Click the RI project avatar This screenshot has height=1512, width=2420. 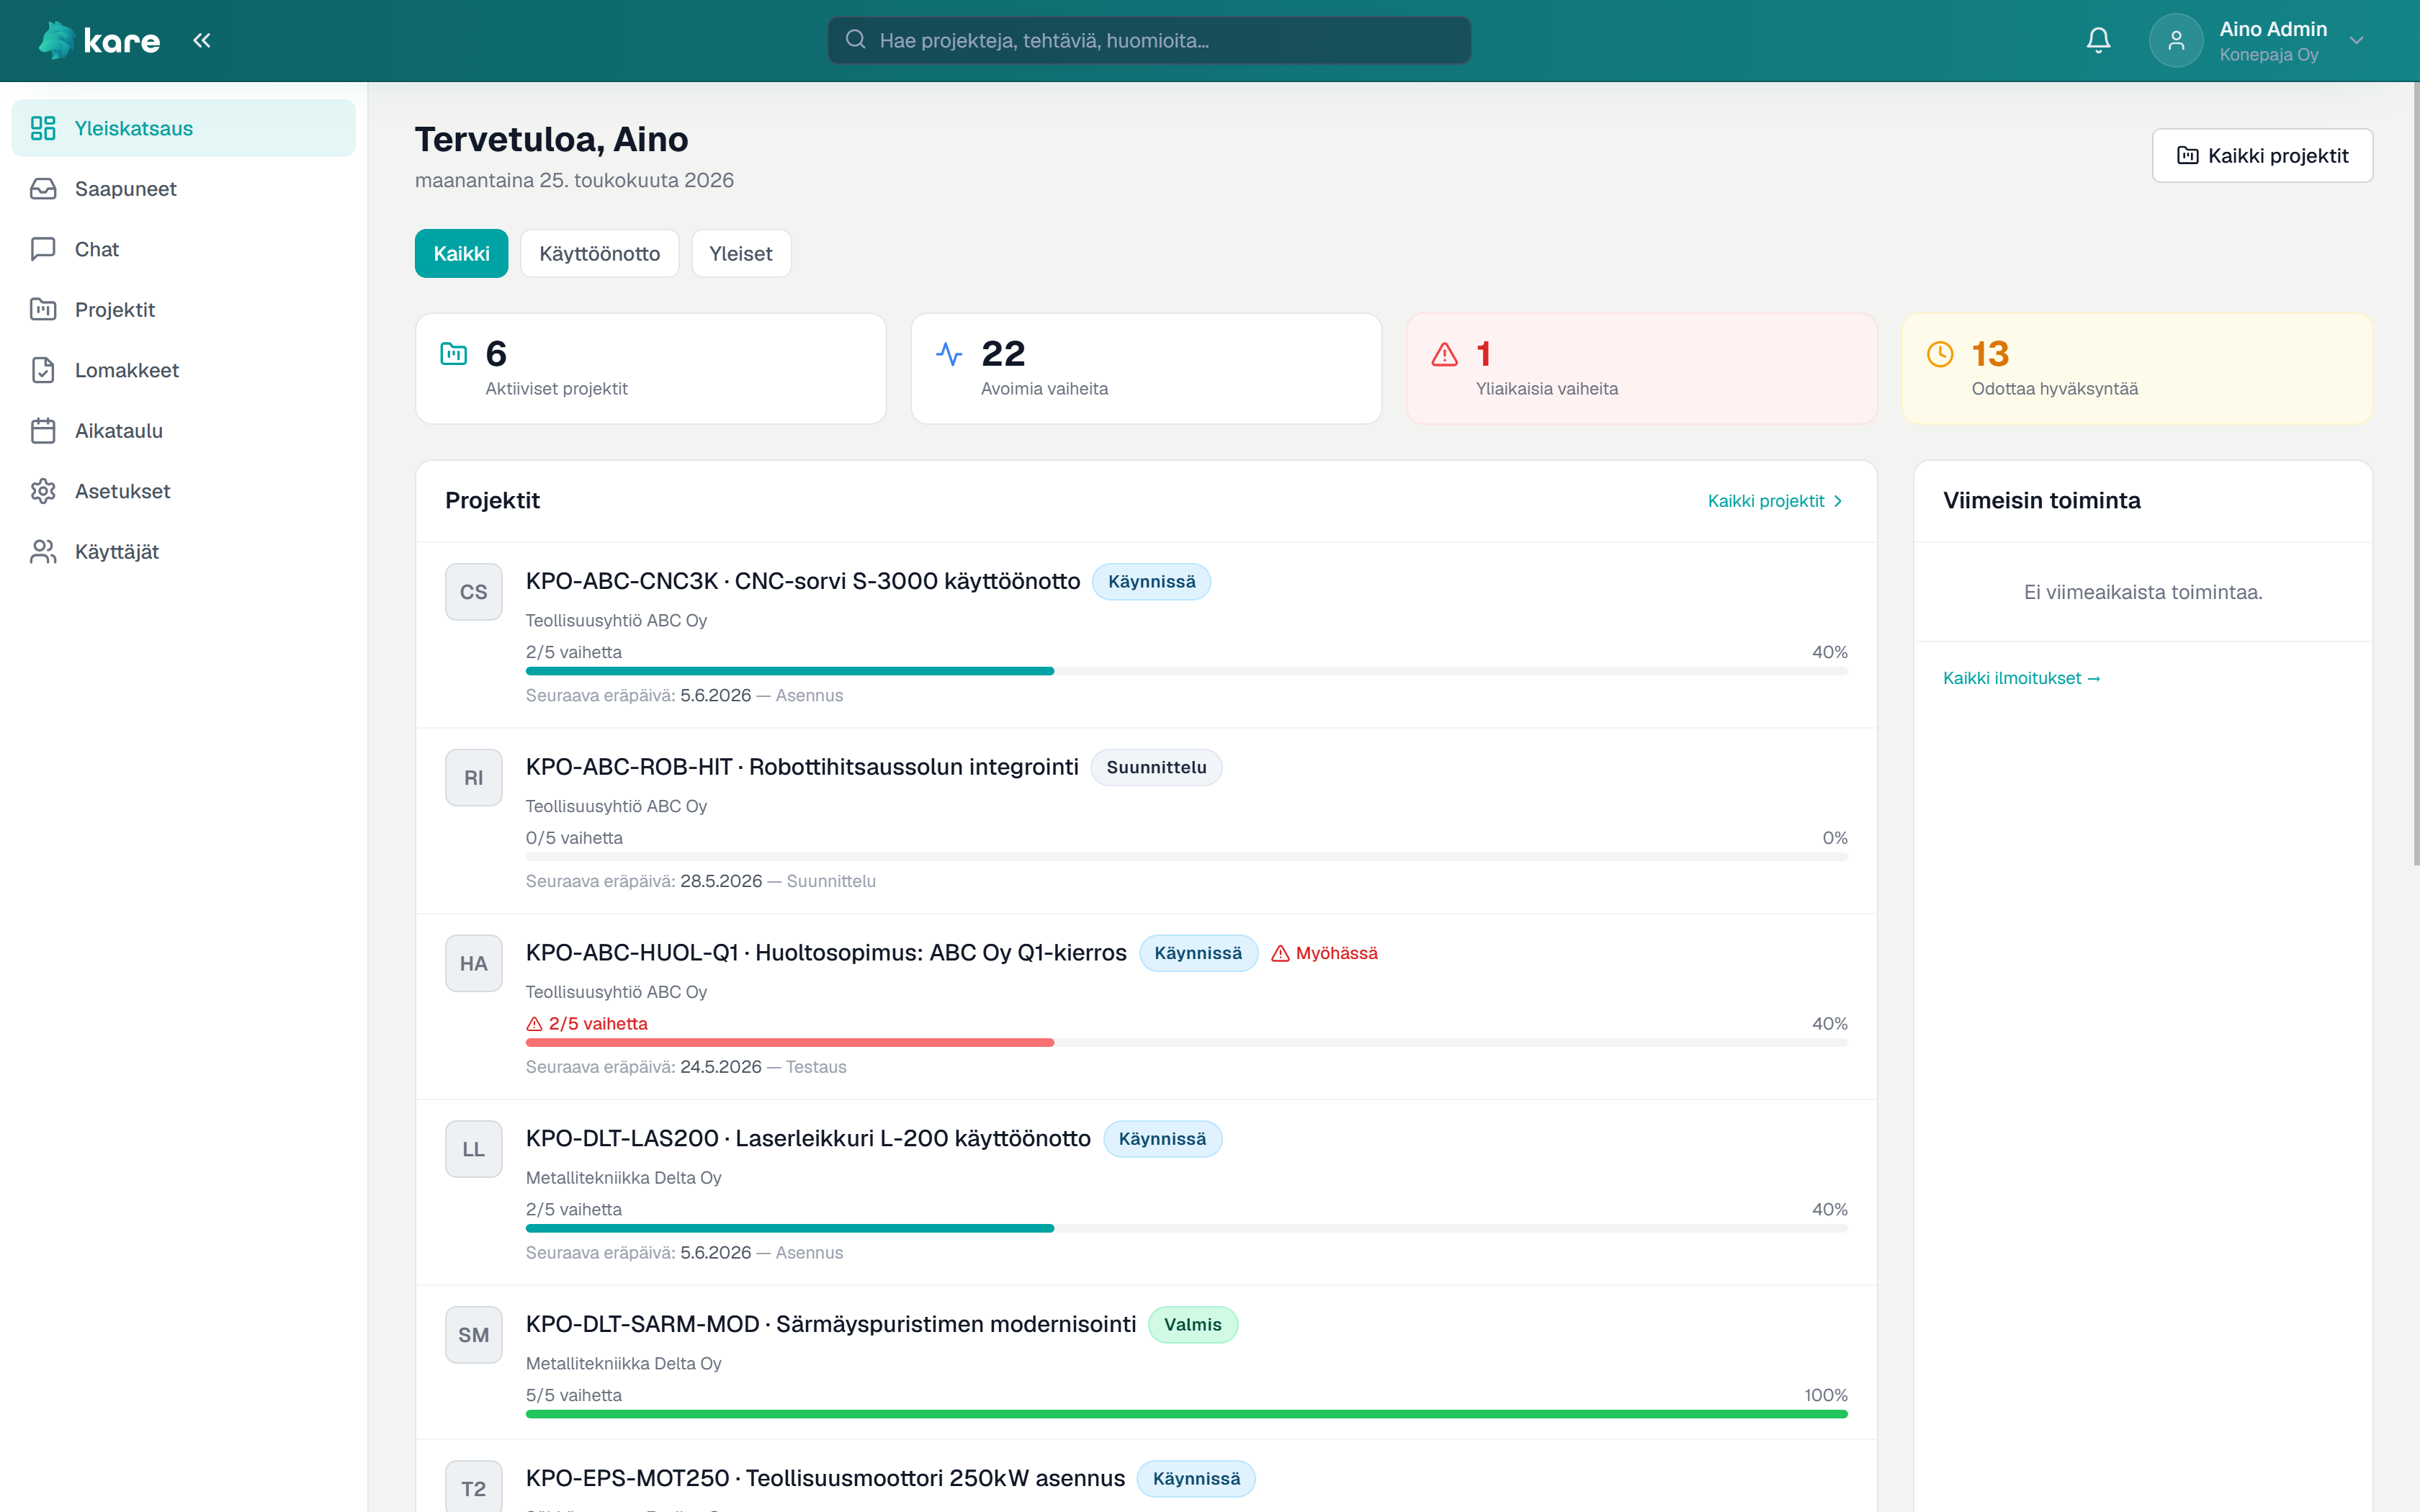(474, 778)
